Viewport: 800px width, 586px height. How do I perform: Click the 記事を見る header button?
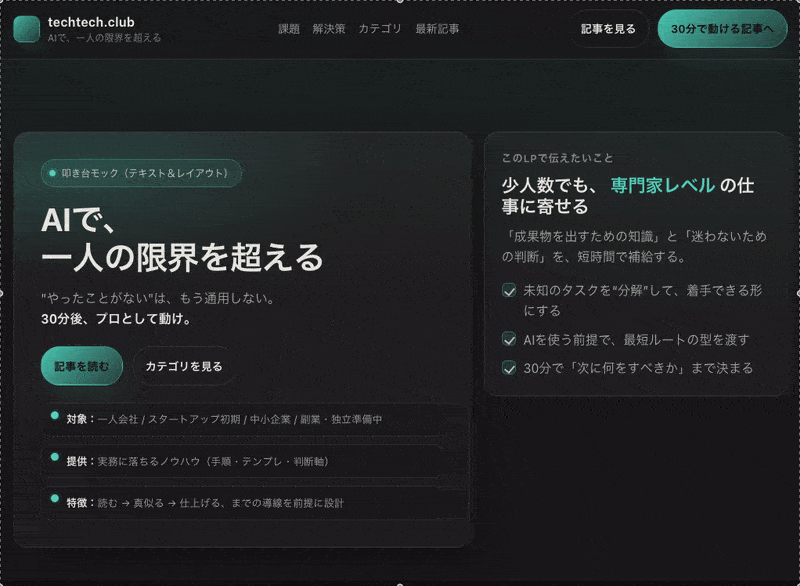tap(609, 29)
